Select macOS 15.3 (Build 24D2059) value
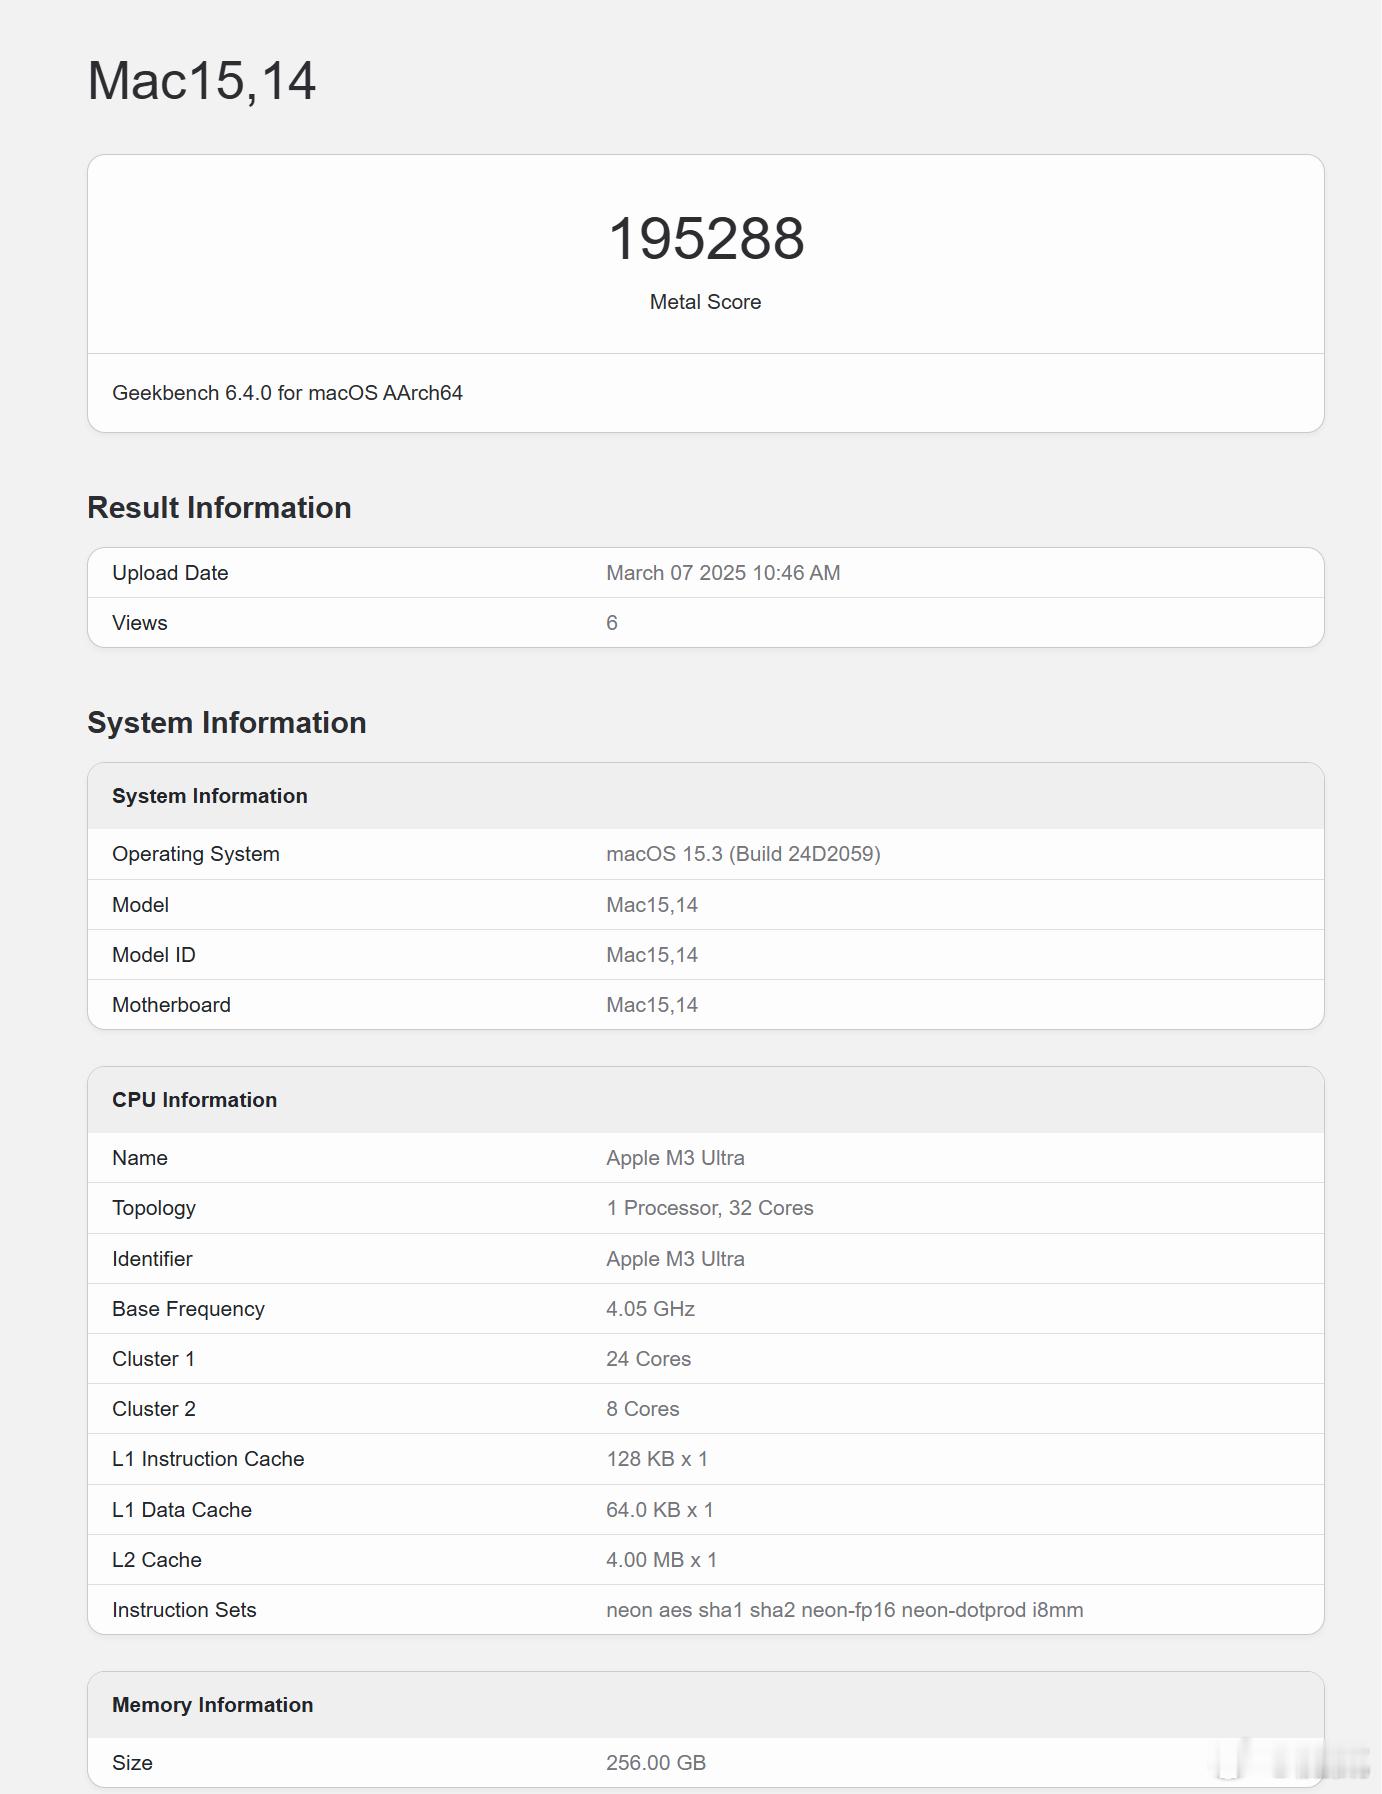Viewport: 1382px width, 1794px height. click(743, 854)
